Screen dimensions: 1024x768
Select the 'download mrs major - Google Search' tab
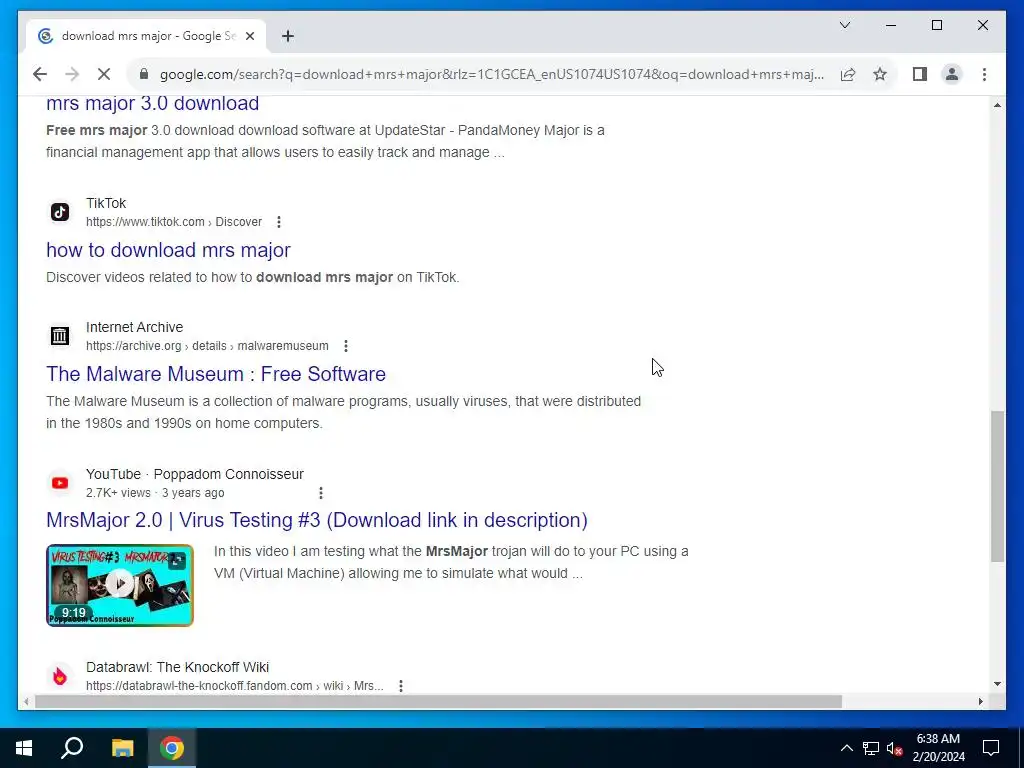[146, 36]
